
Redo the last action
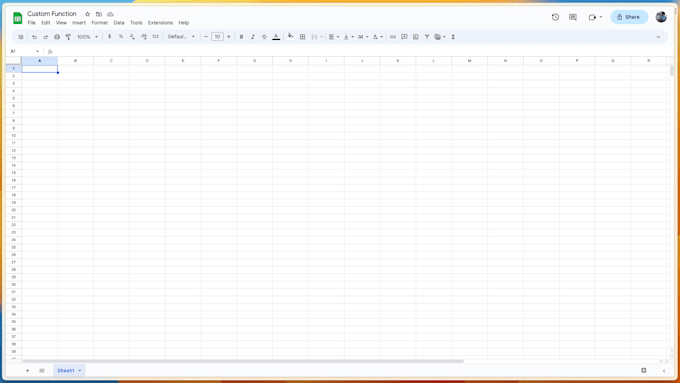coord(46,37)
